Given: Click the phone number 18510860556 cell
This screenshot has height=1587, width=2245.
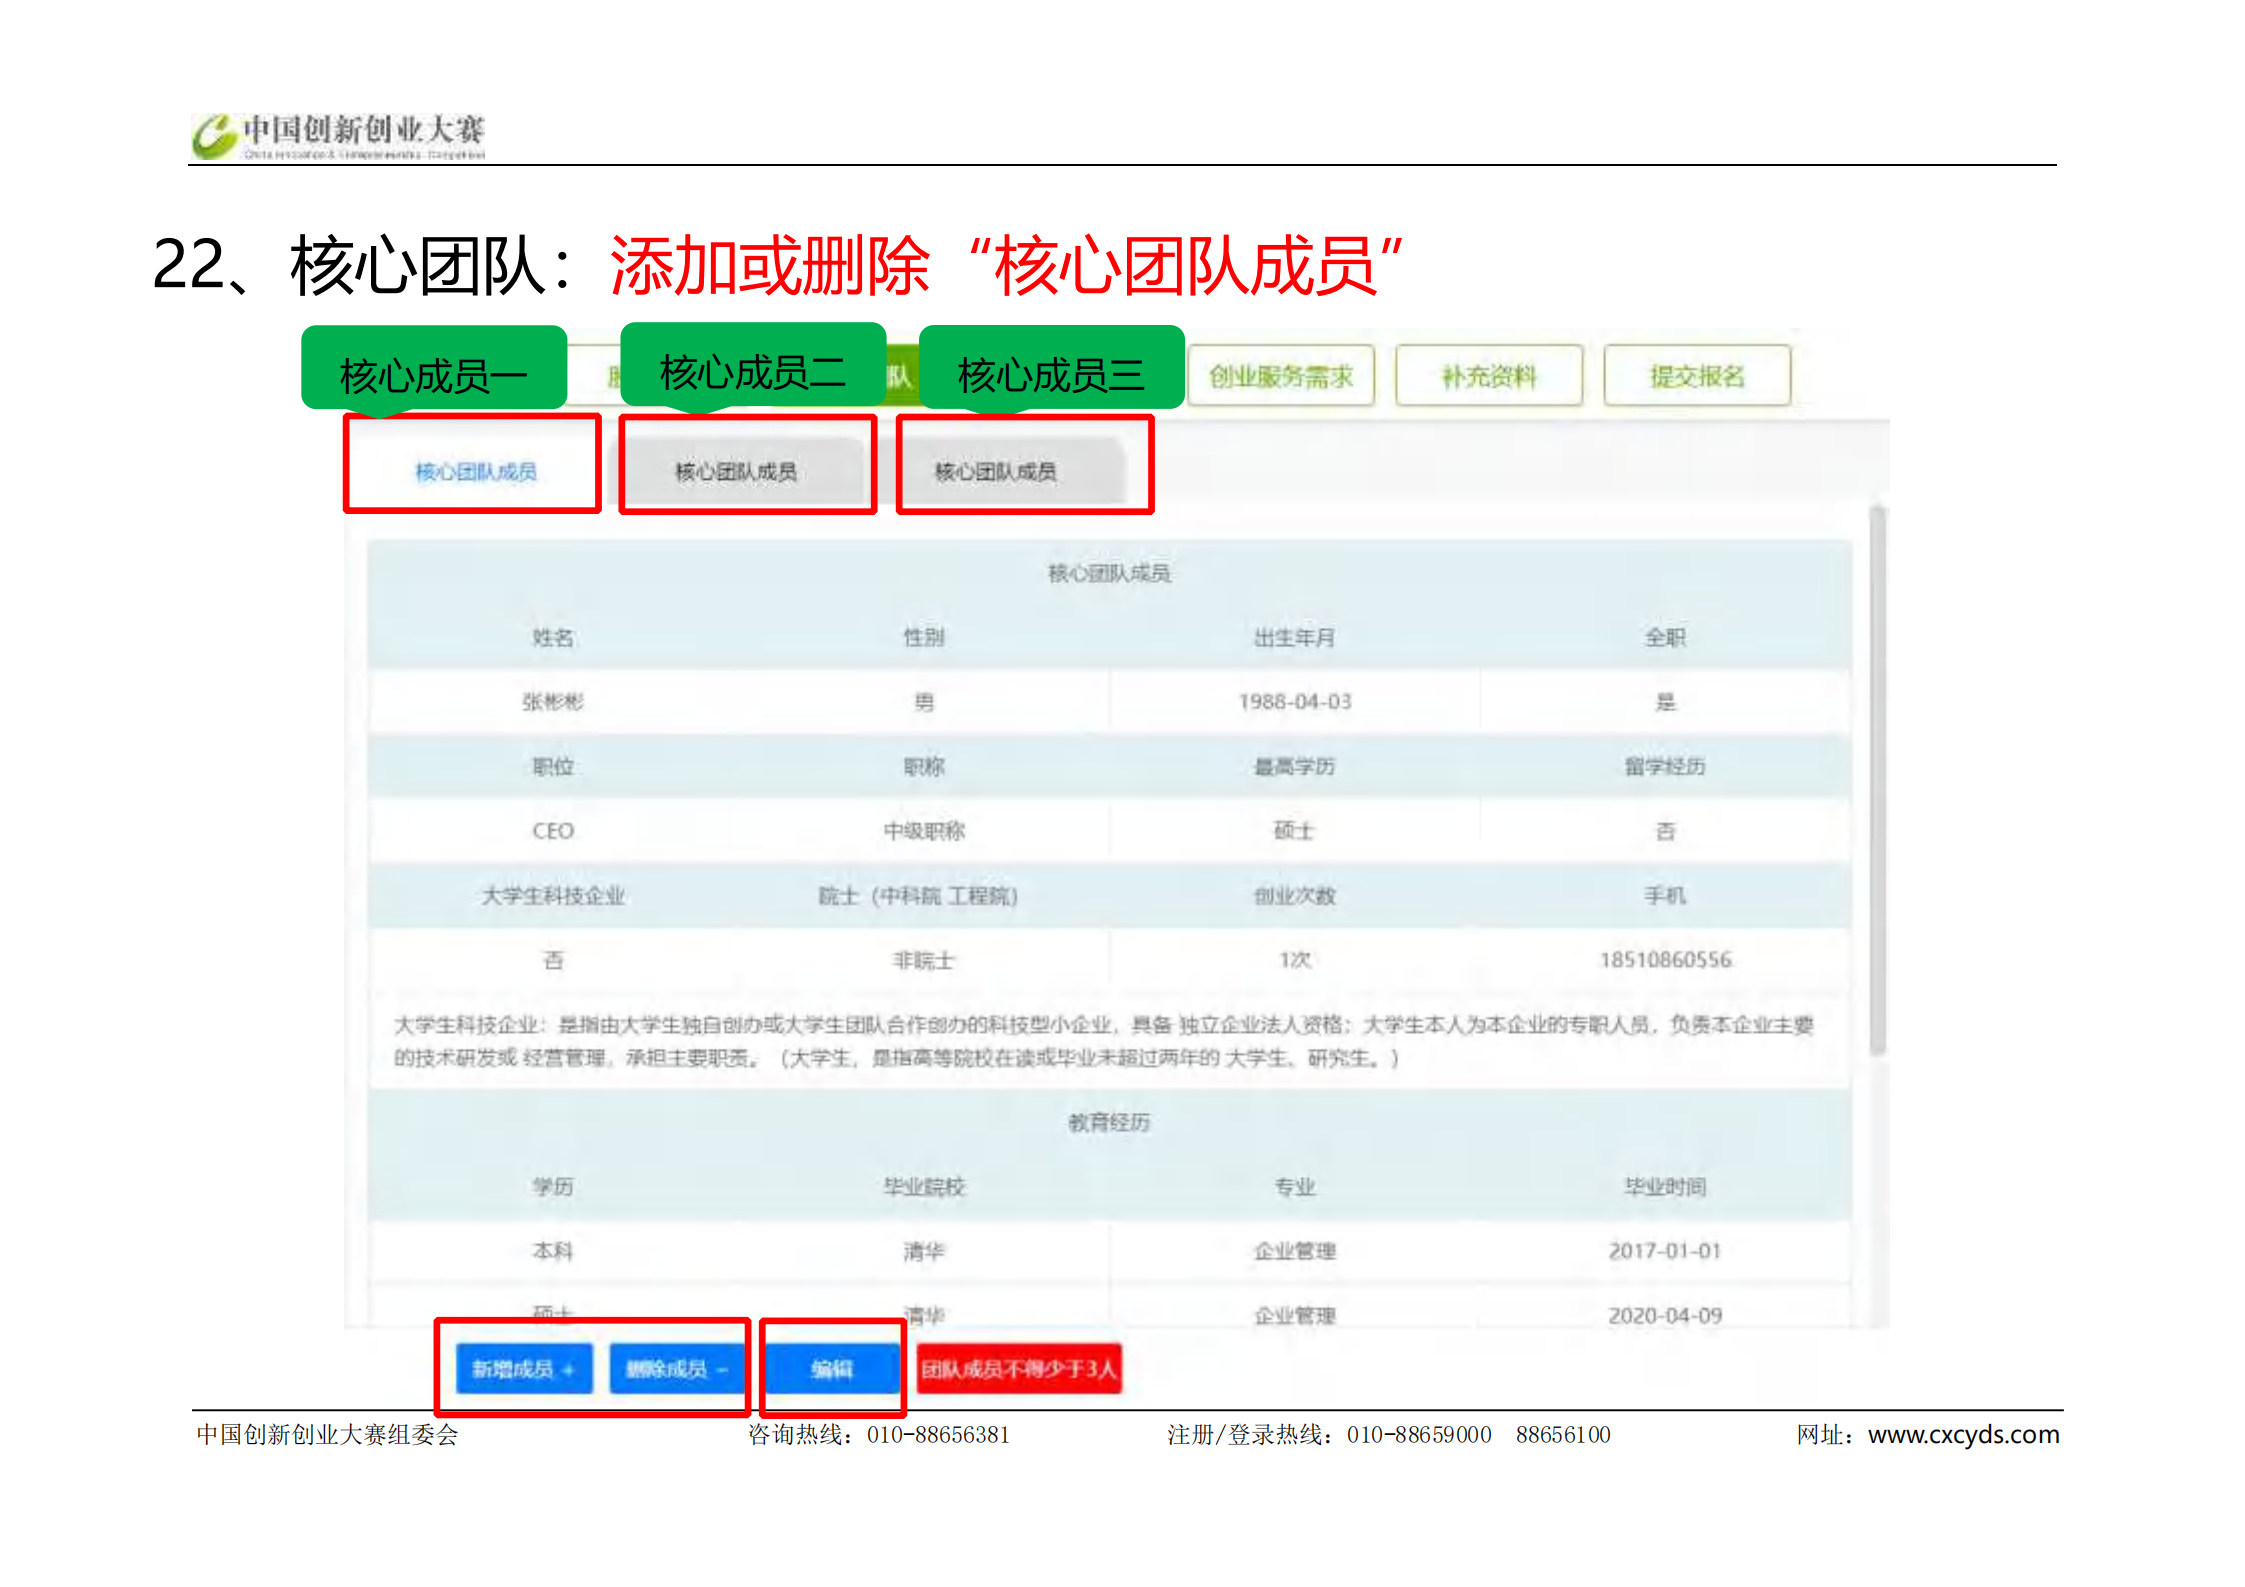Looking at the screenshot, I should coord(1665,959).
